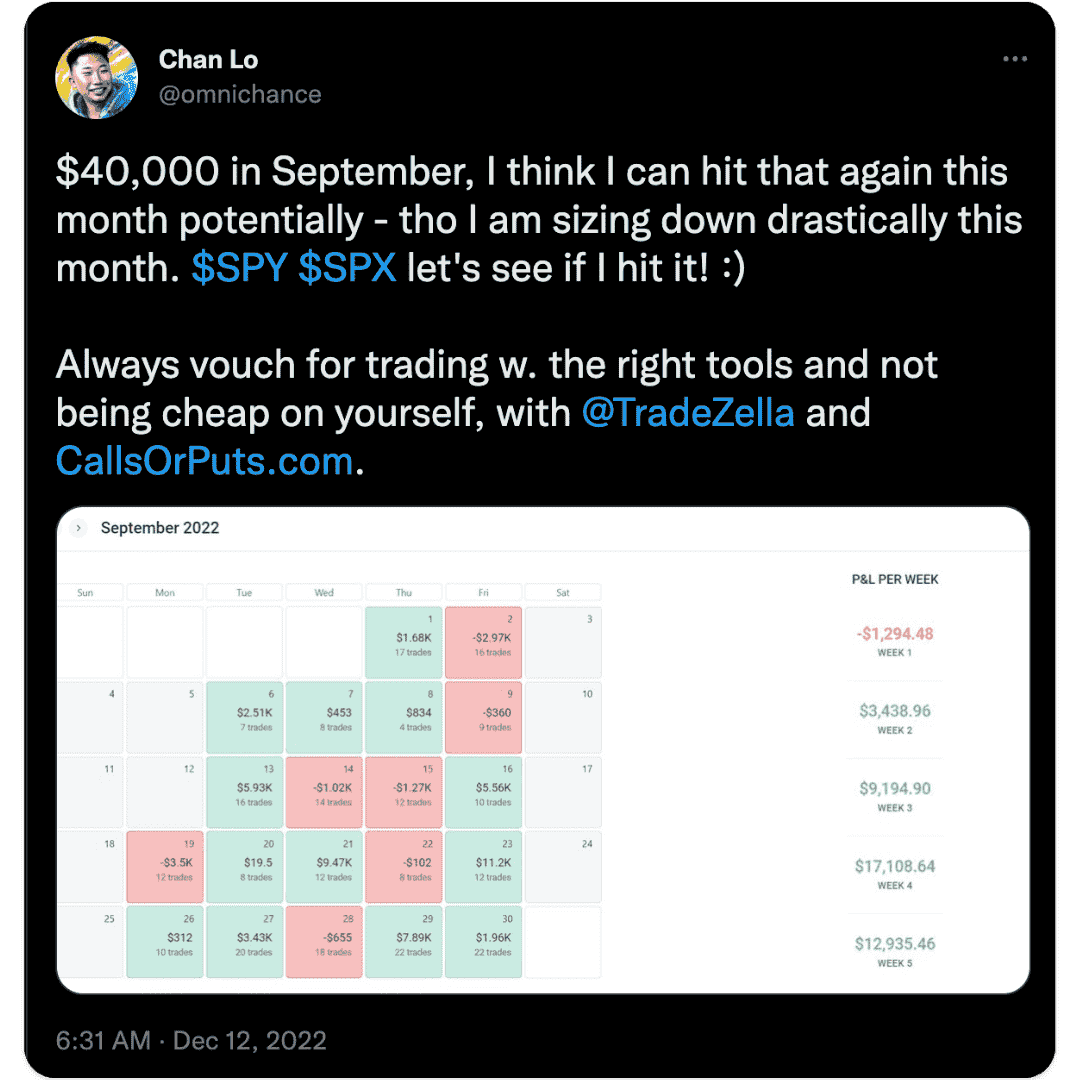
Task: Expand the September 2022 chevron arrow
Action: (x=80, y=528)
